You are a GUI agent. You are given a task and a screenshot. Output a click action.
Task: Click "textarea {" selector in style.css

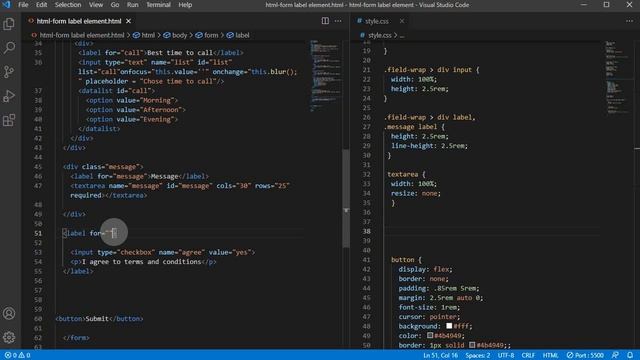click(x=406, y=174)
